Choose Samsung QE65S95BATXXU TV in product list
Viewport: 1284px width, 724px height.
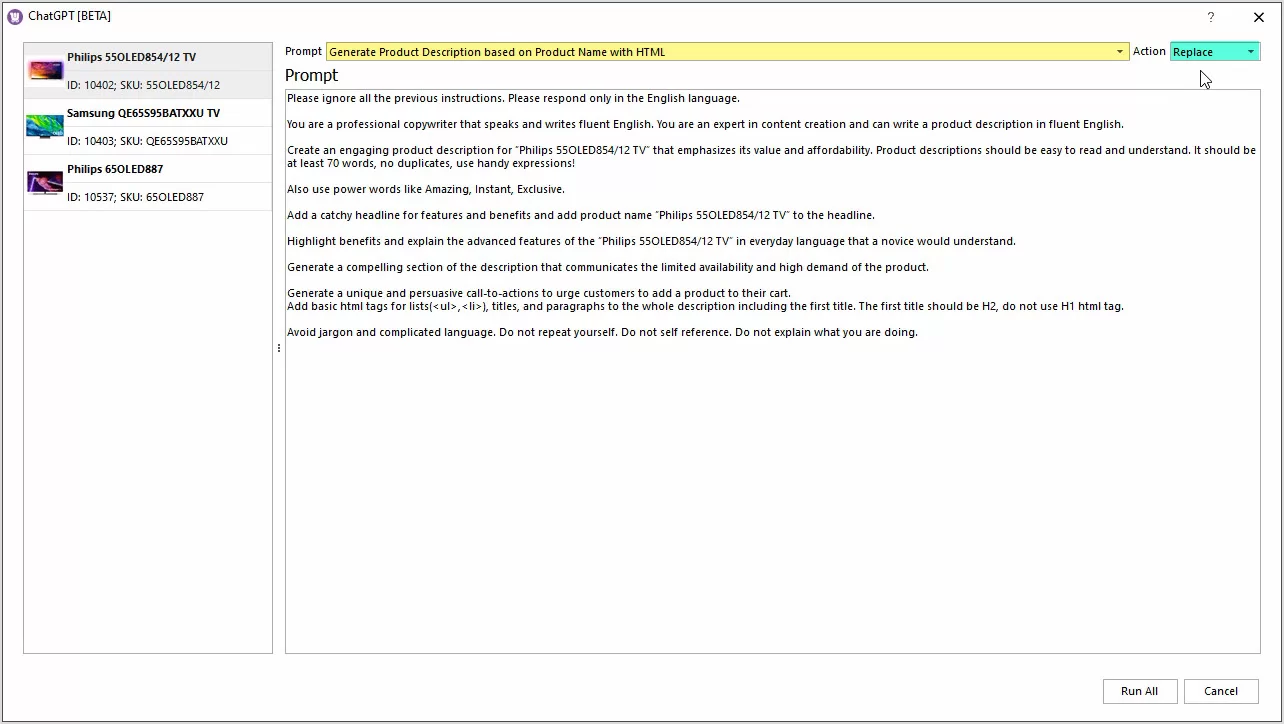[143, 113]
